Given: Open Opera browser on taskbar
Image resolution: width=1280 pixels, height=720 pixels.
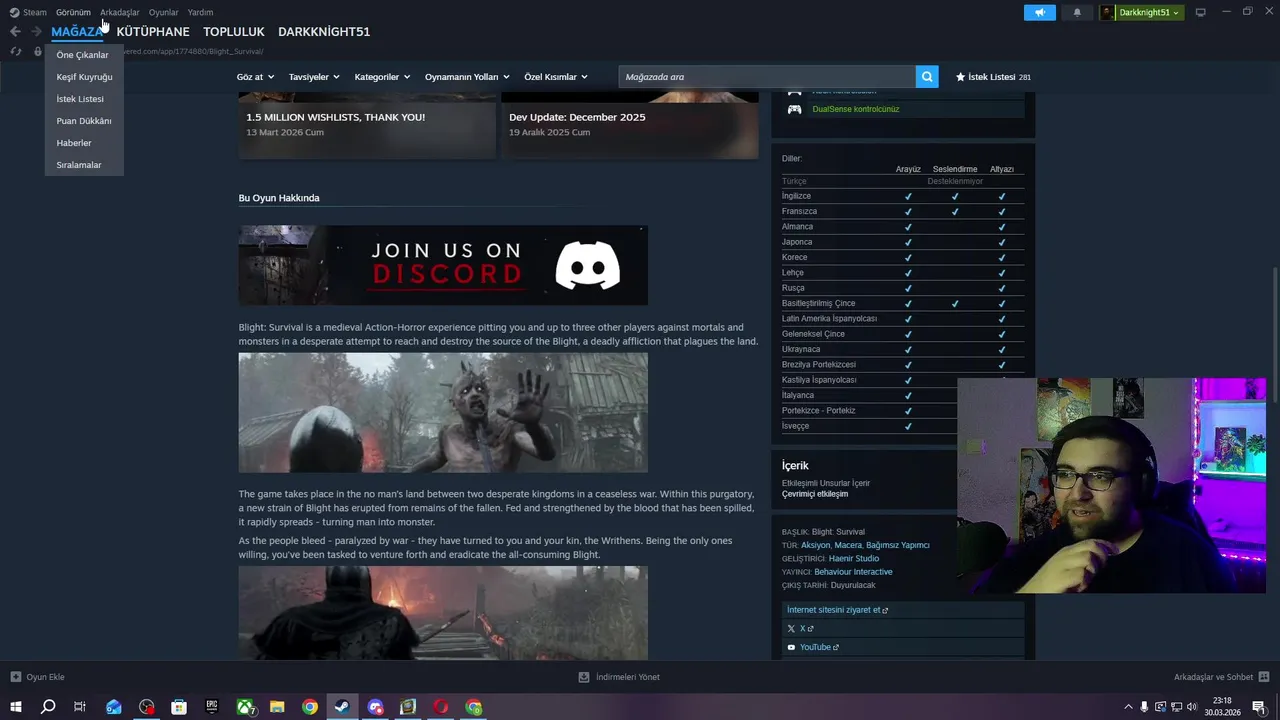Looking at the screenshot, I should point(441,707).
